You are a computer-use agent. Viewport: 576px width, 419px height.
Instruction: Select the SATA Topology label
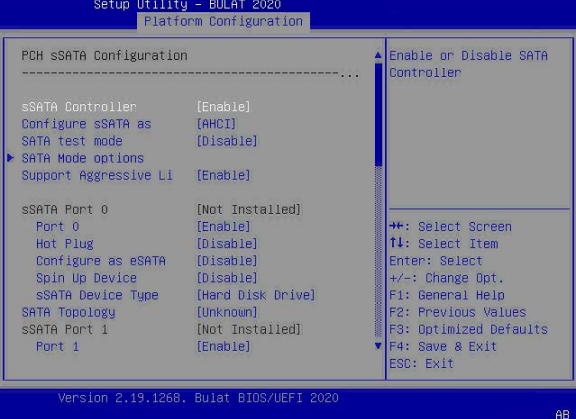tap(68, 313)
